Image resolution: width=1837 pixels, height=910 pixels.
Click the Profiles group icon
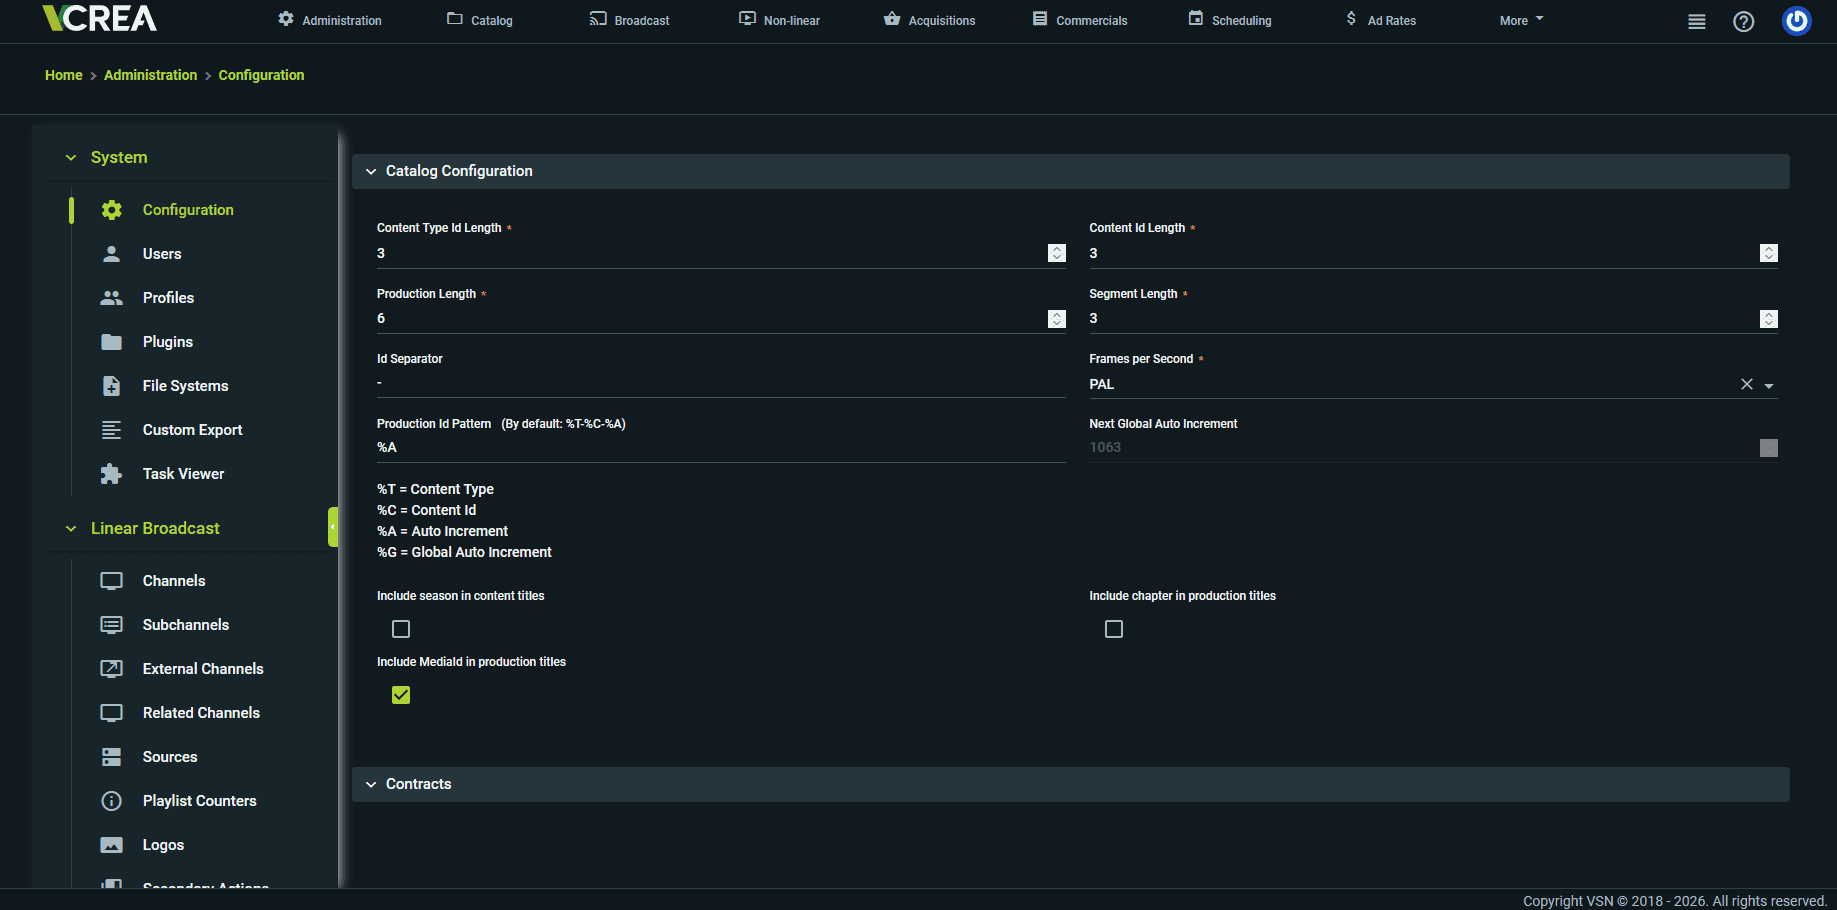[x=112, y=298]
